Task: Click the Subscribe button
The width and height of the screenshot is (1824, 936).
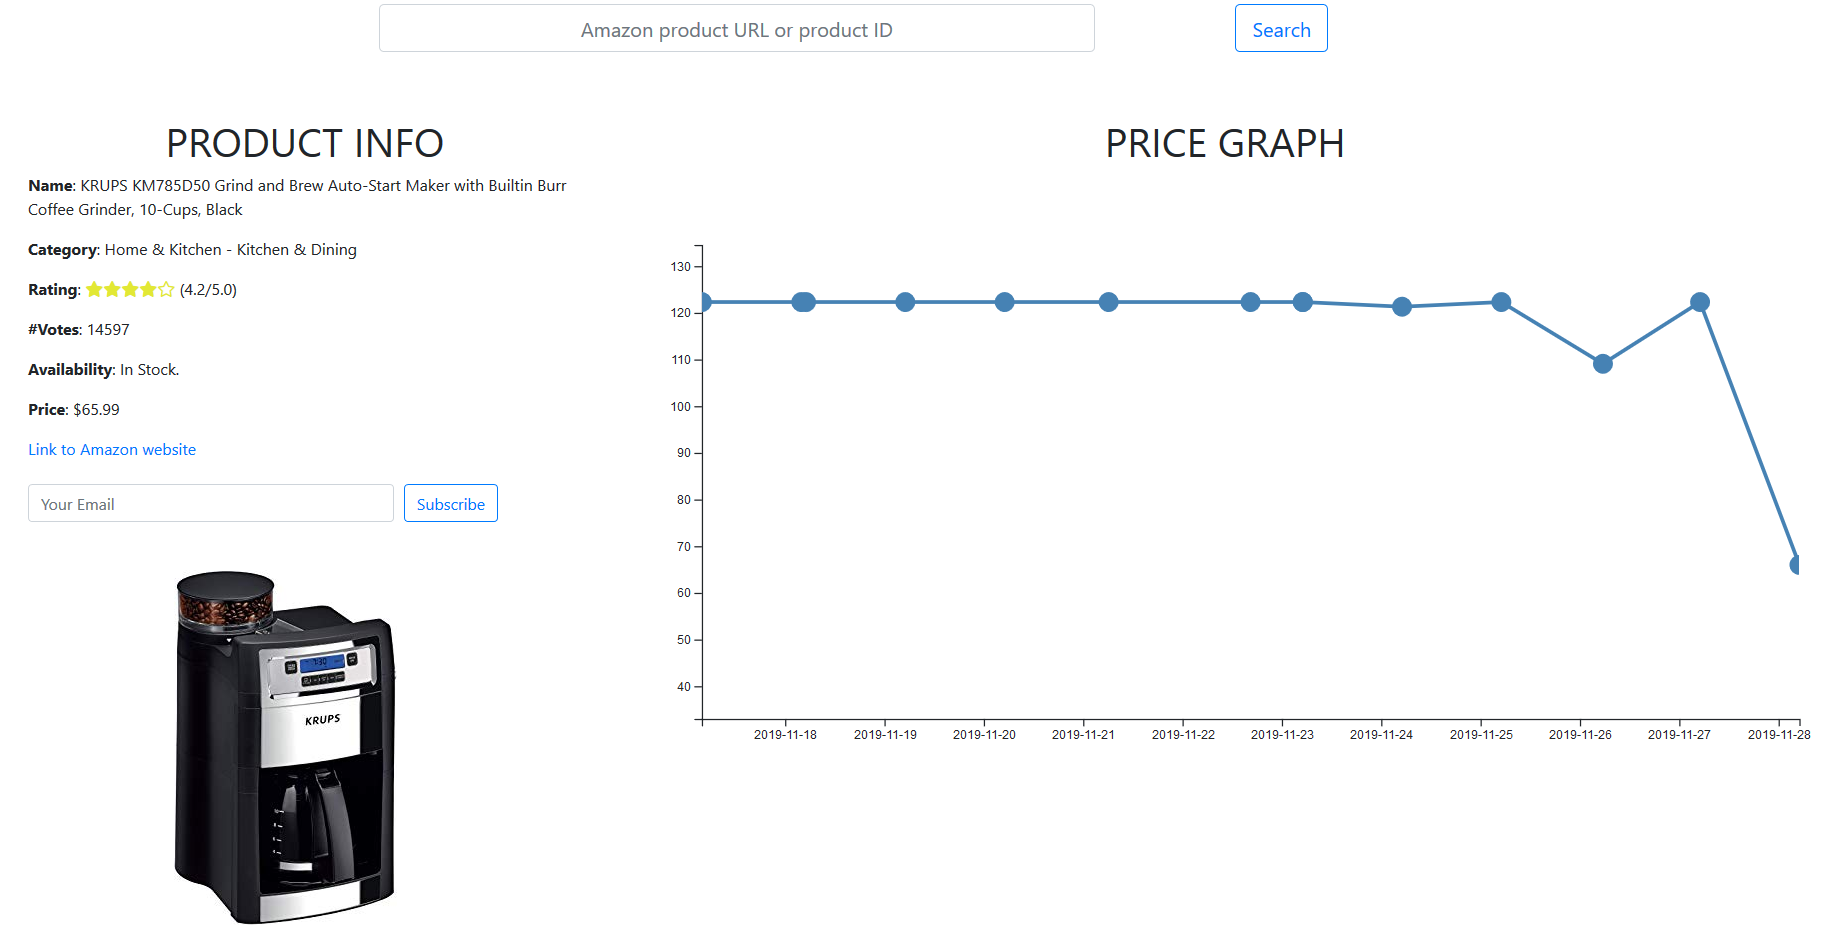Action: pyautogui.click(x=451, y=504)
